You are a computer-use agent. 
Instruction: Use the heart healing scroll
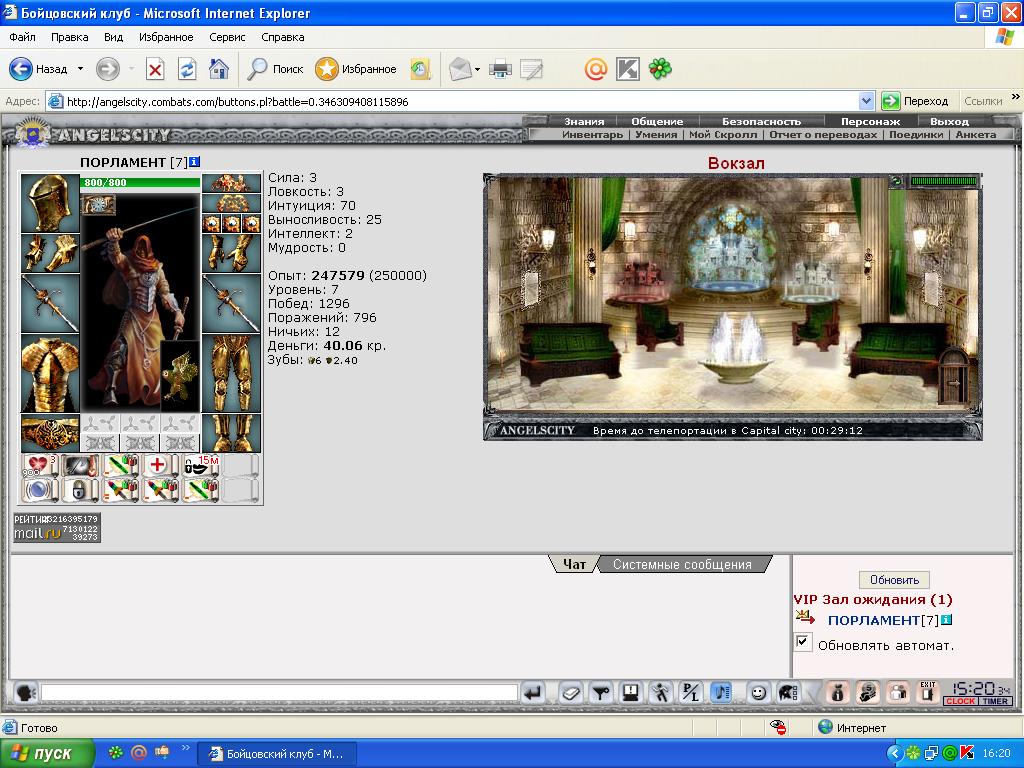pos(40,466)
